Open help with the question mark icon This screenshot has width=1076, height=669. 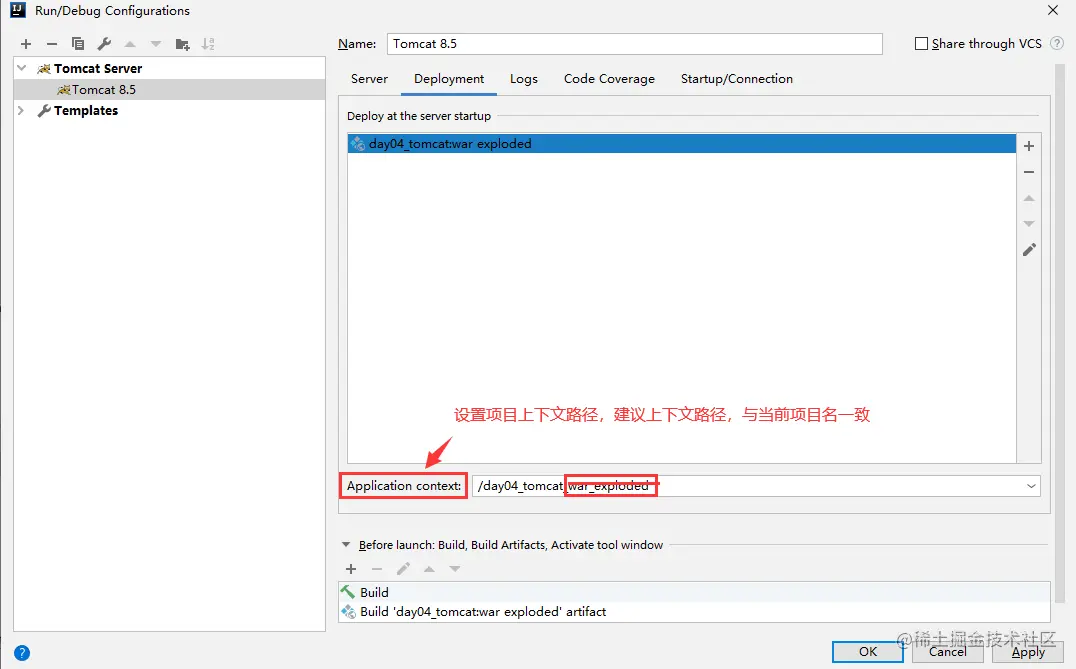point(22,653)
